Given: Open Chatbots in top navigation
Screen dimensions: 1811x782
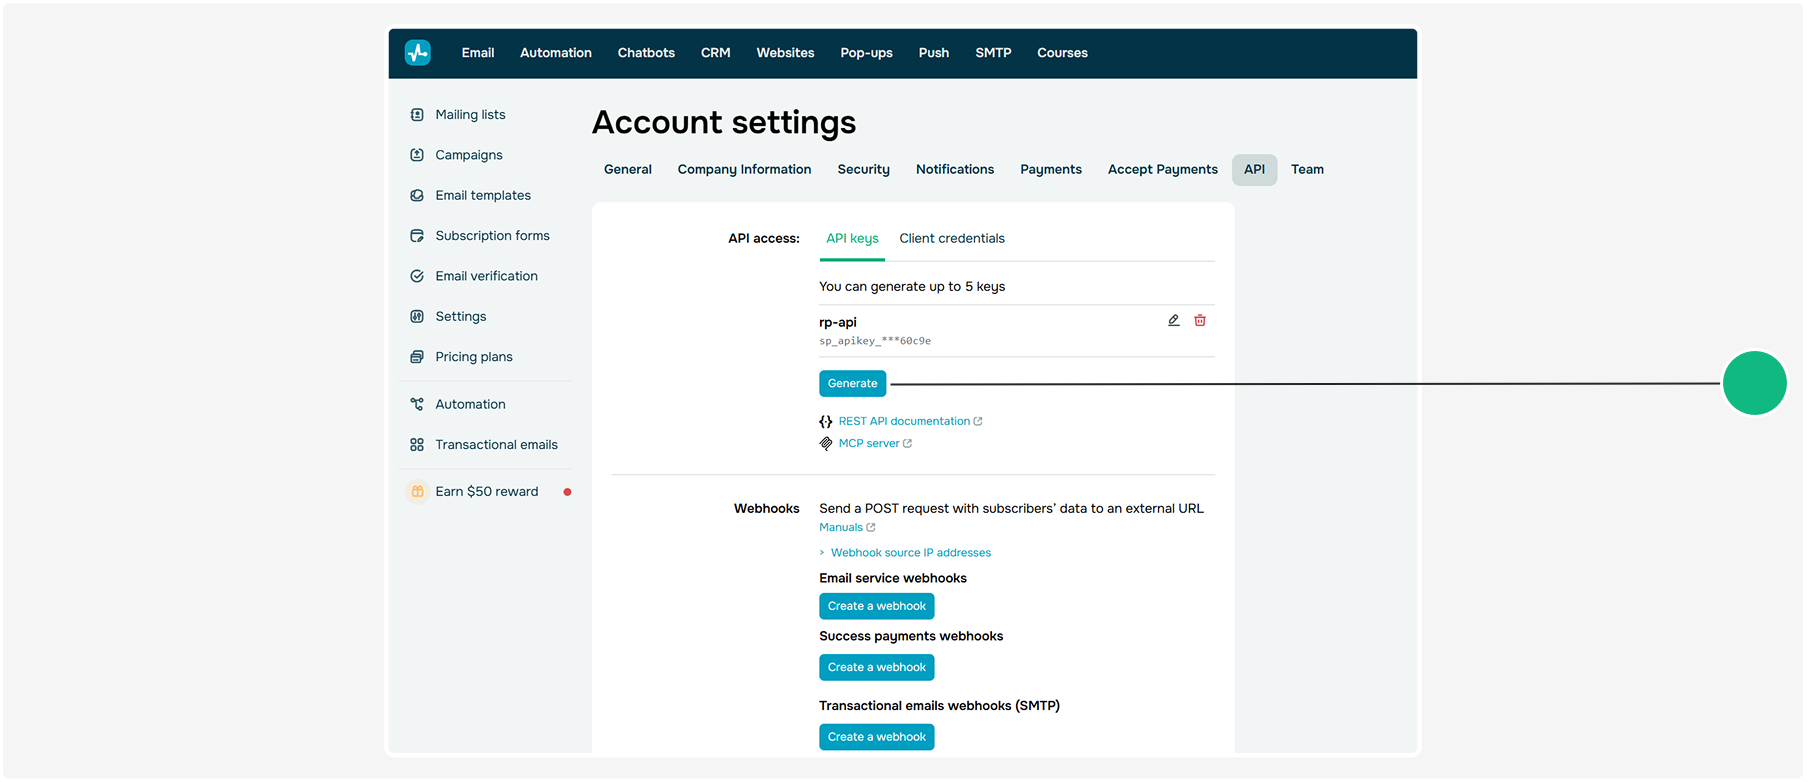Looking at the screenshot, I should pos(646,53).
